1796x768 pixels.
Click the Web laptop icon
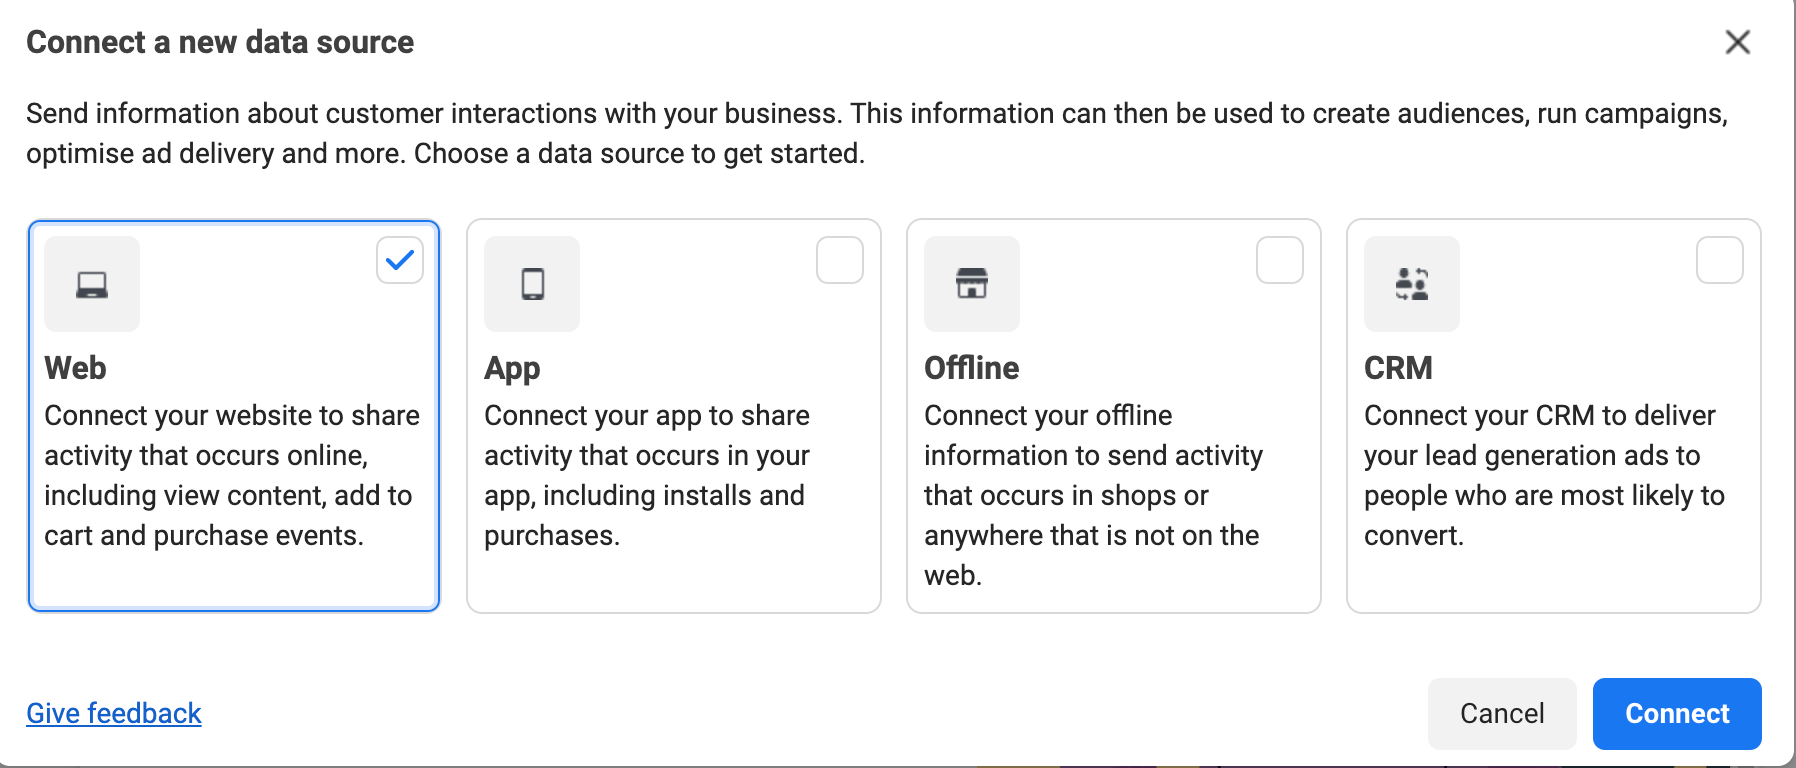92,285
